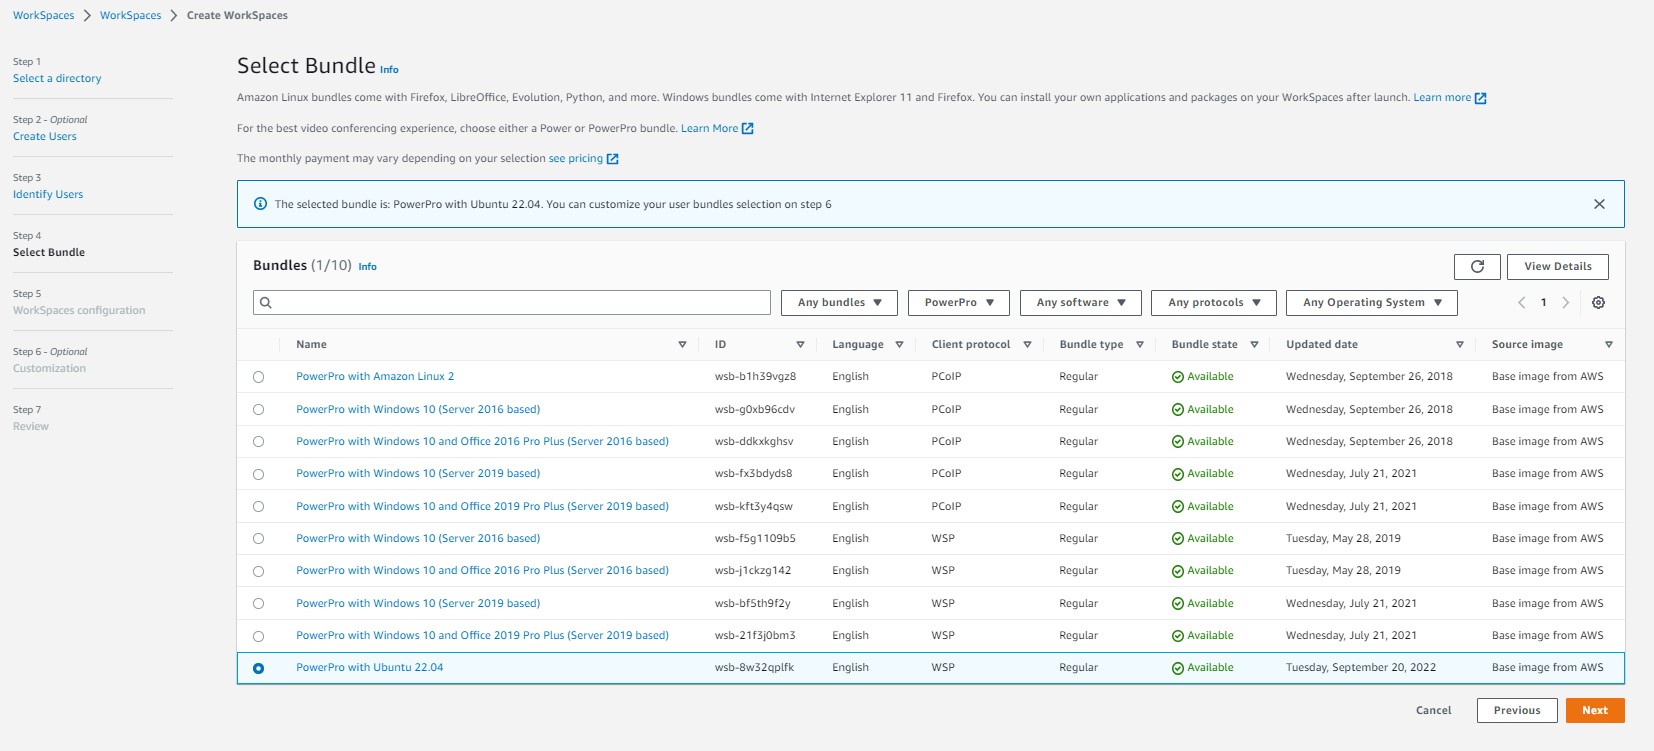
Task: Click Info link beside Bundles heading
Action: pos(367,267)
